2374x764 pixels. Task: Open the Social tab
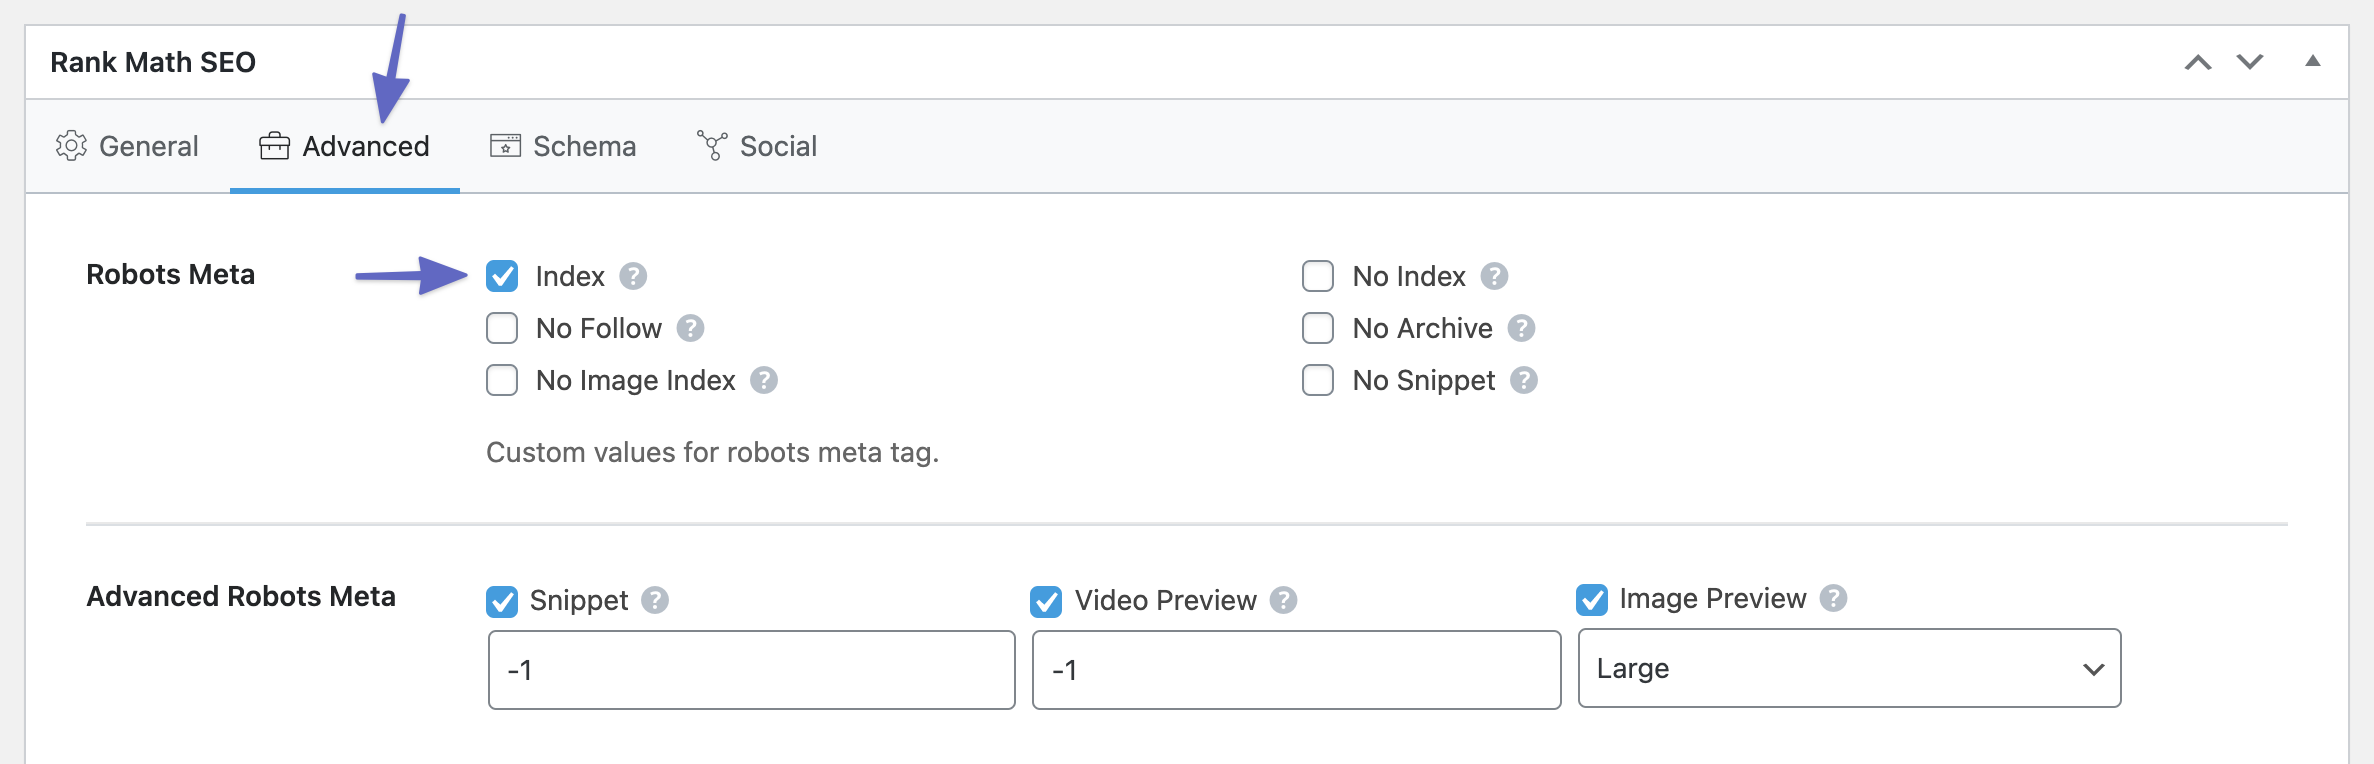[x=757, y=146]
